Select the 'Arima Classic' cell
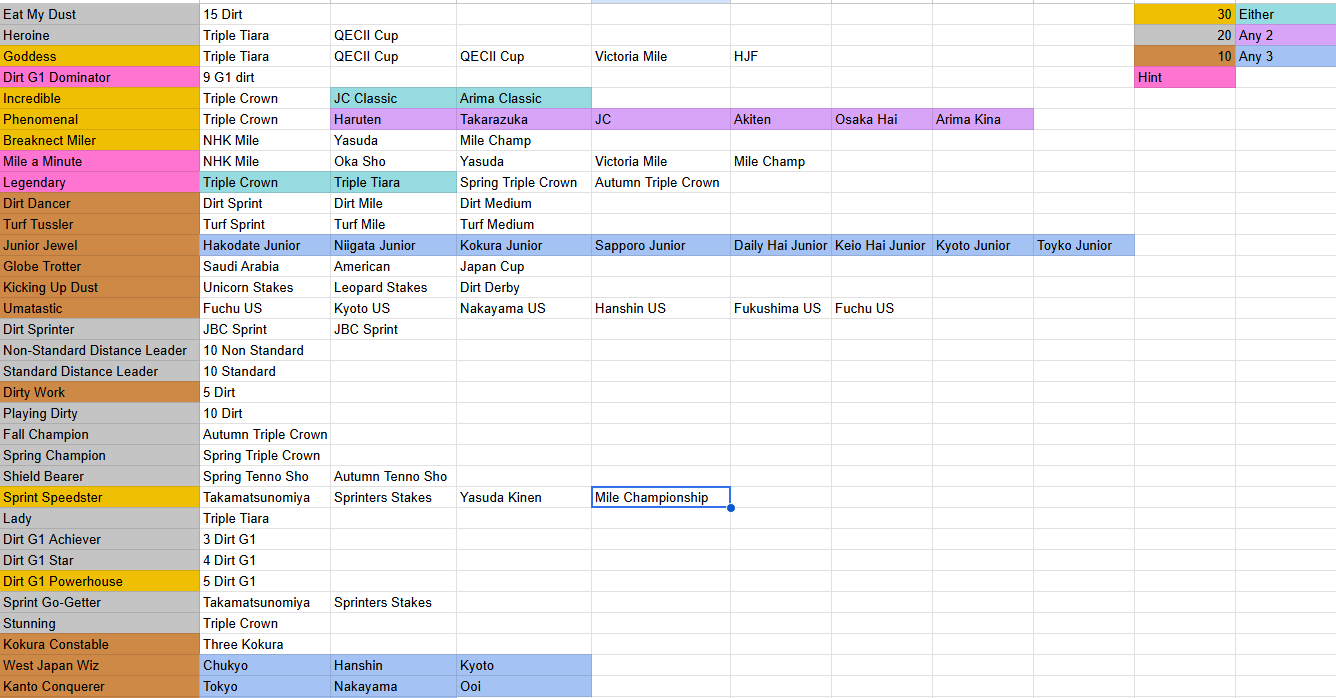Screen dimensions: 1336x698 [x=524, y=98]
